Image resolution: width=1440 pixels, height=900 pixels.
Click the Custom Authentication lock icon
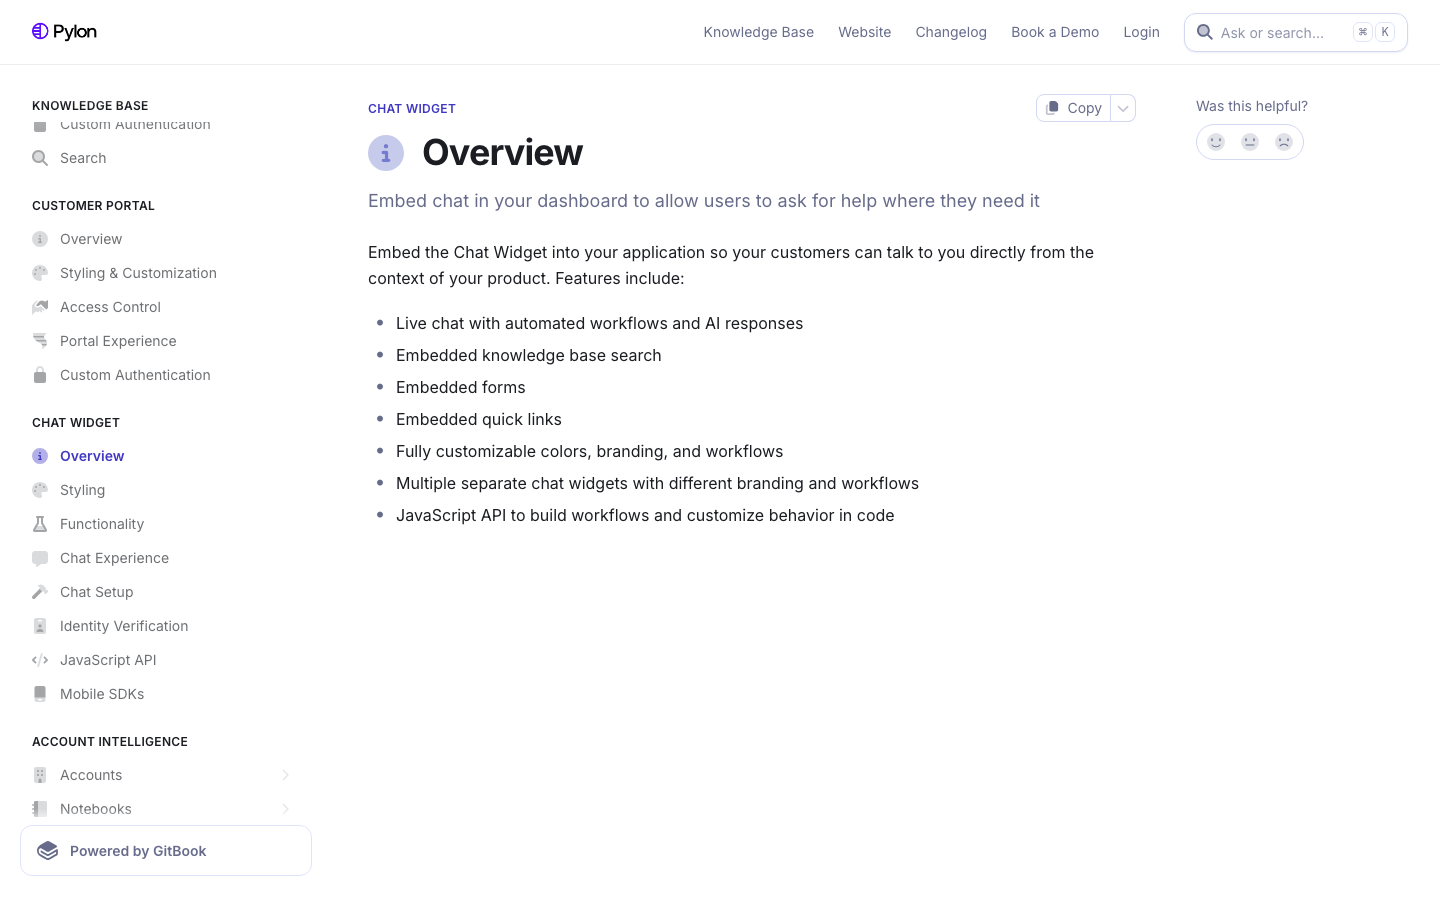click(40, 375)
